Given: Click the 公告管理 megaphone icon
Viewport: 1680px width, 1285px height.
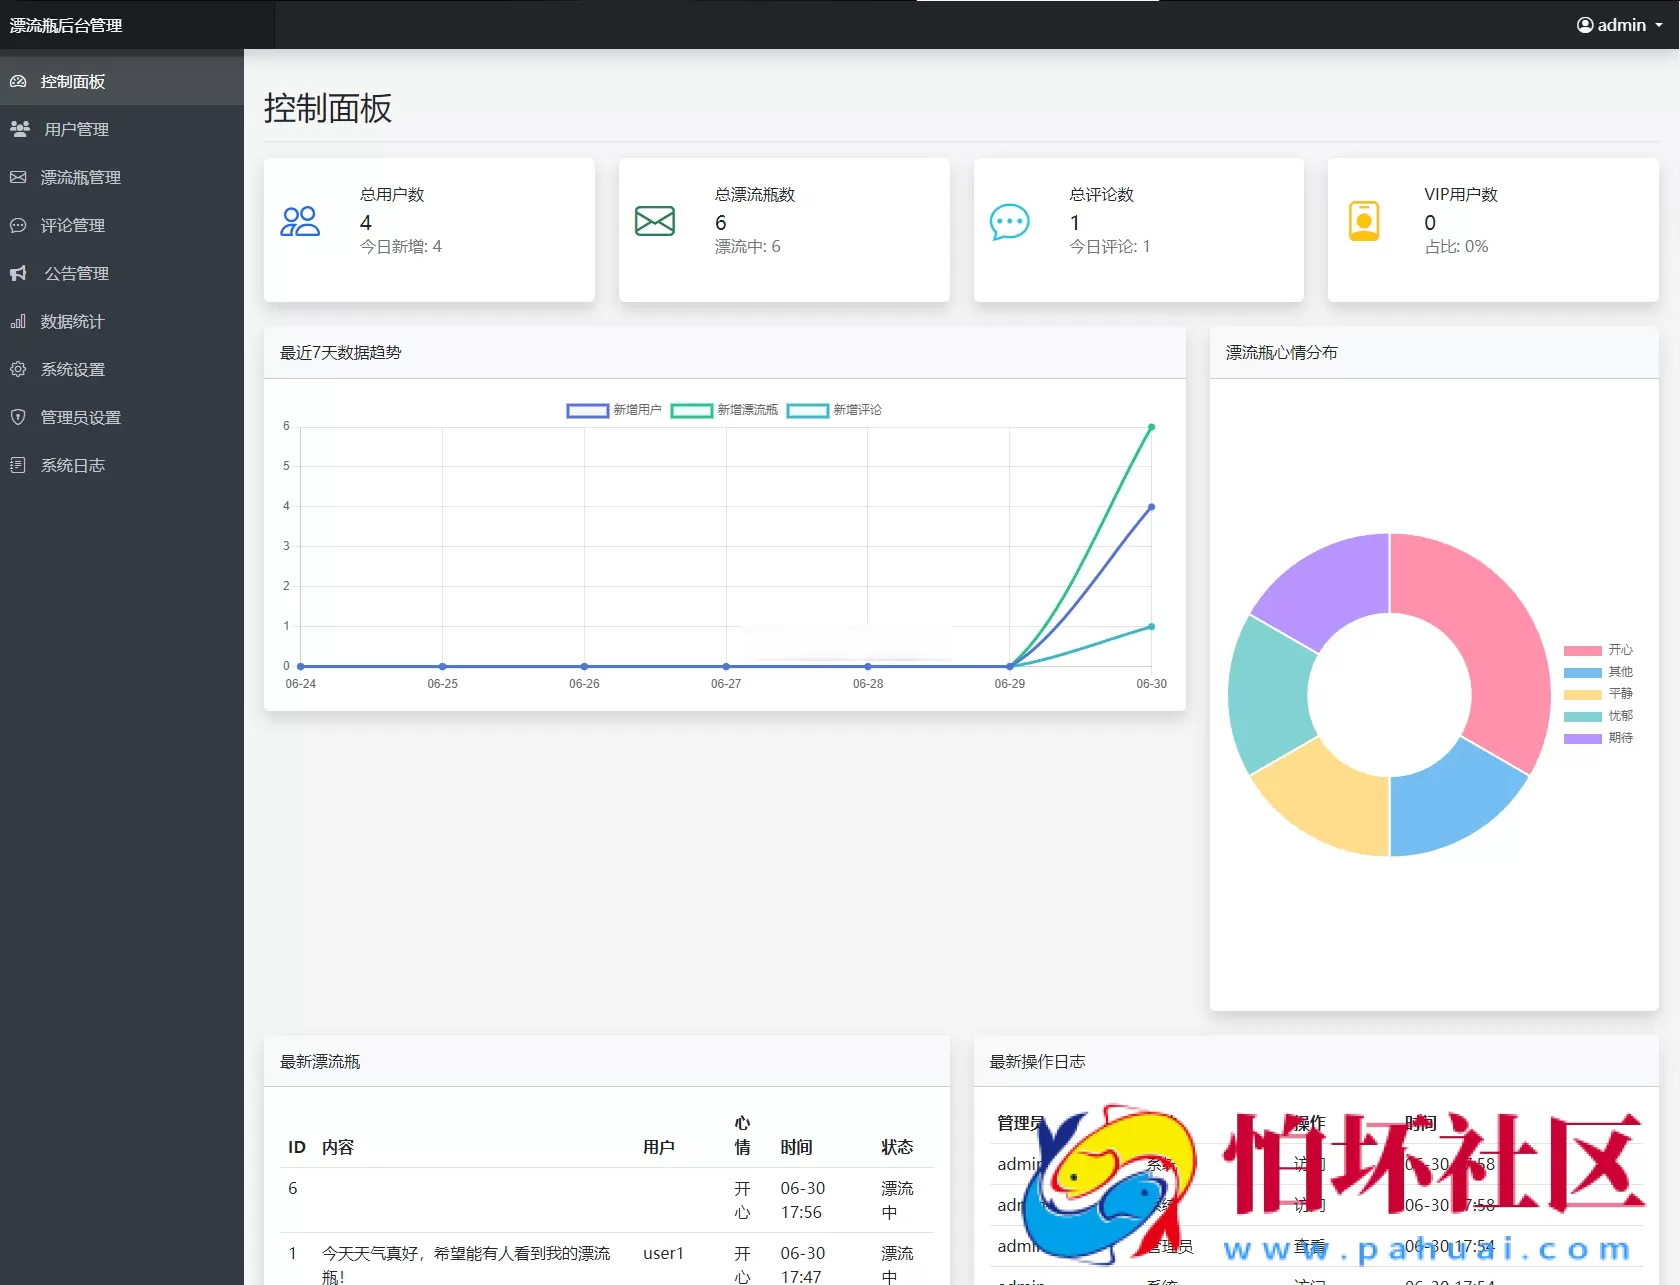Looking at the screenshot, I should point(18,273).
